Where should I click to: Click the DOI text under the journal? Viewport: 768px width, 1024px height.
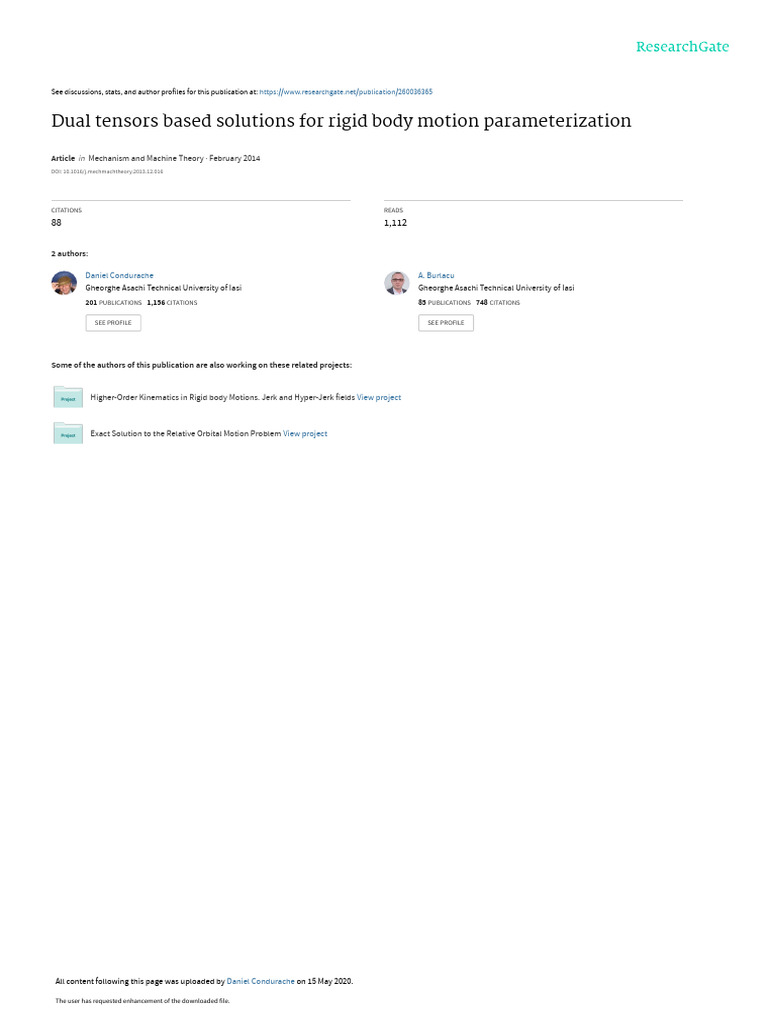click(x=107, y=172)
